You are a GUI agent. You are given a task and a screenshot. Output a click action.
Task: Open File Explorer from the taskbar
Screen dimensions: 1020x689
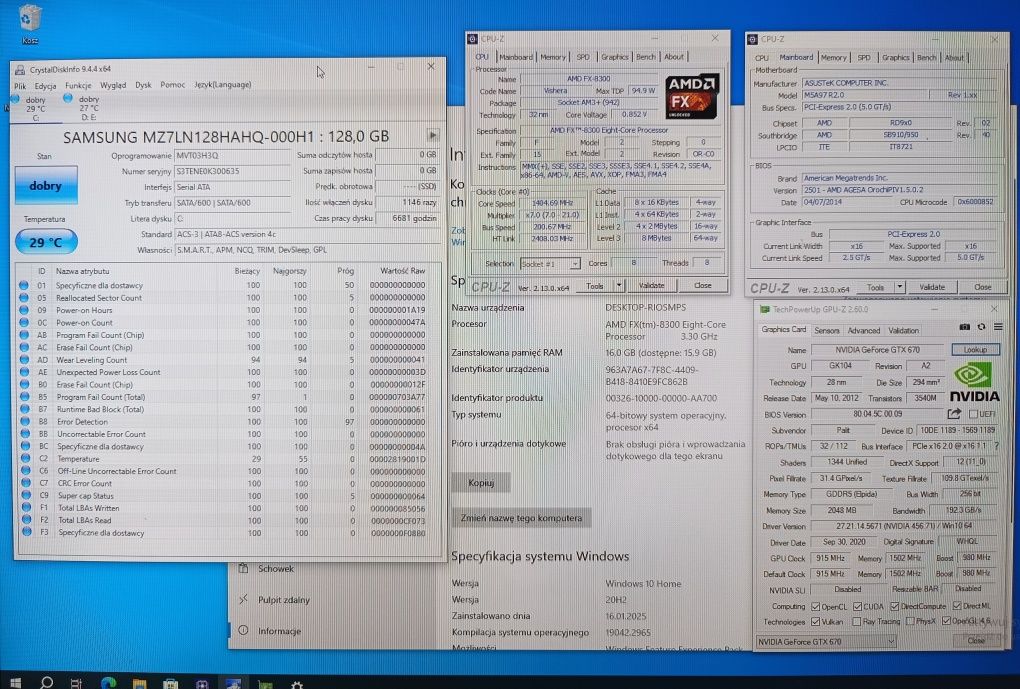tap(139, 684)
